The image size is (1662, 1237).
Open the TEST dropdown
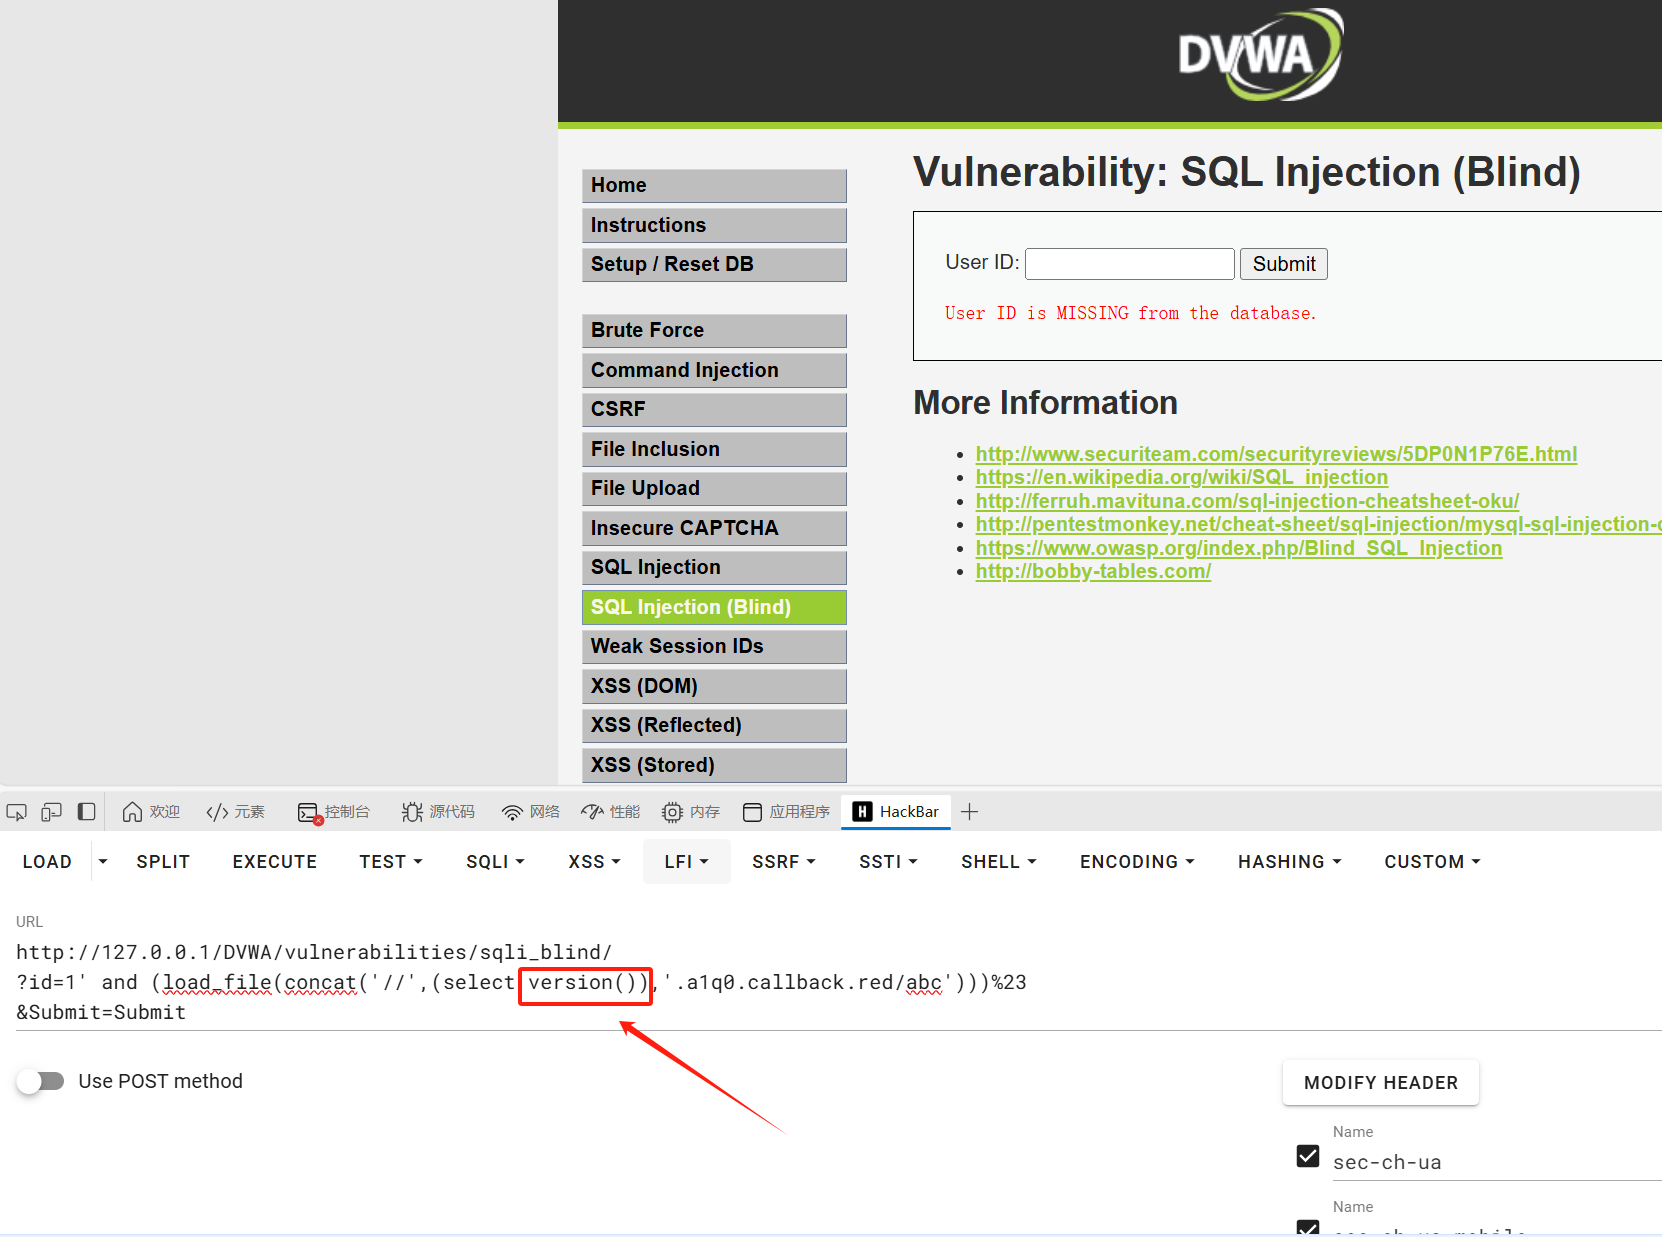pos(391,862)
